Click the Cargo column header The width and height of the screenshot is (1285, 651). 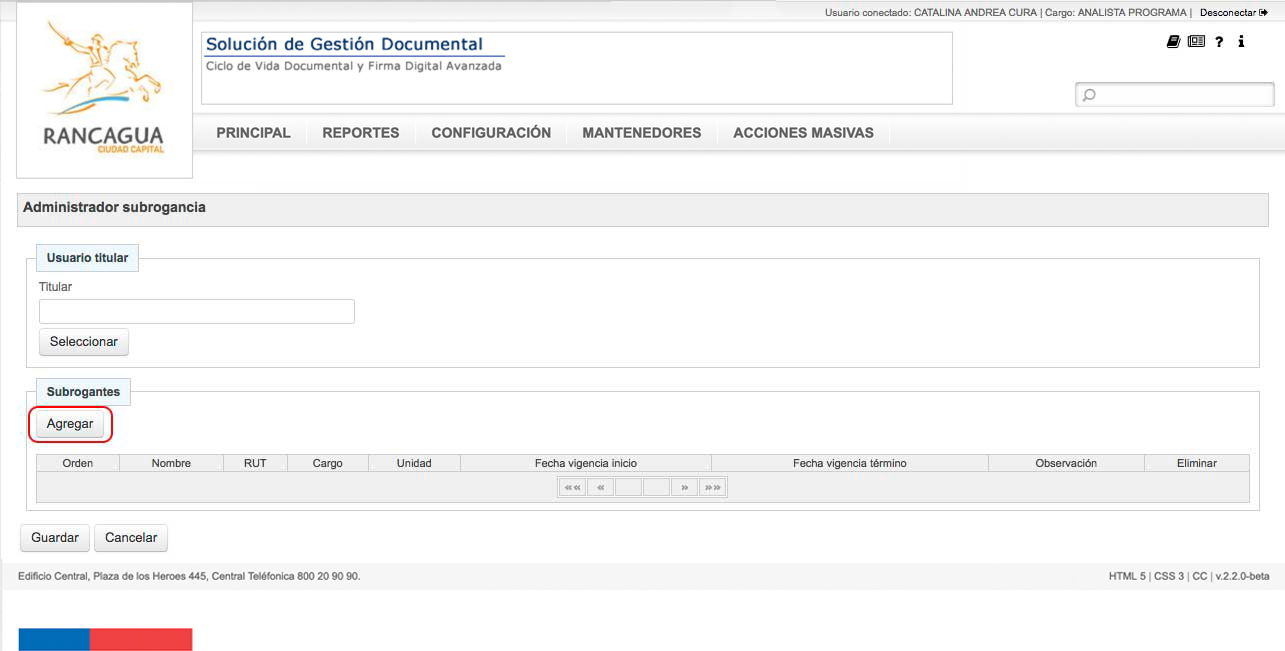(328, 463)
